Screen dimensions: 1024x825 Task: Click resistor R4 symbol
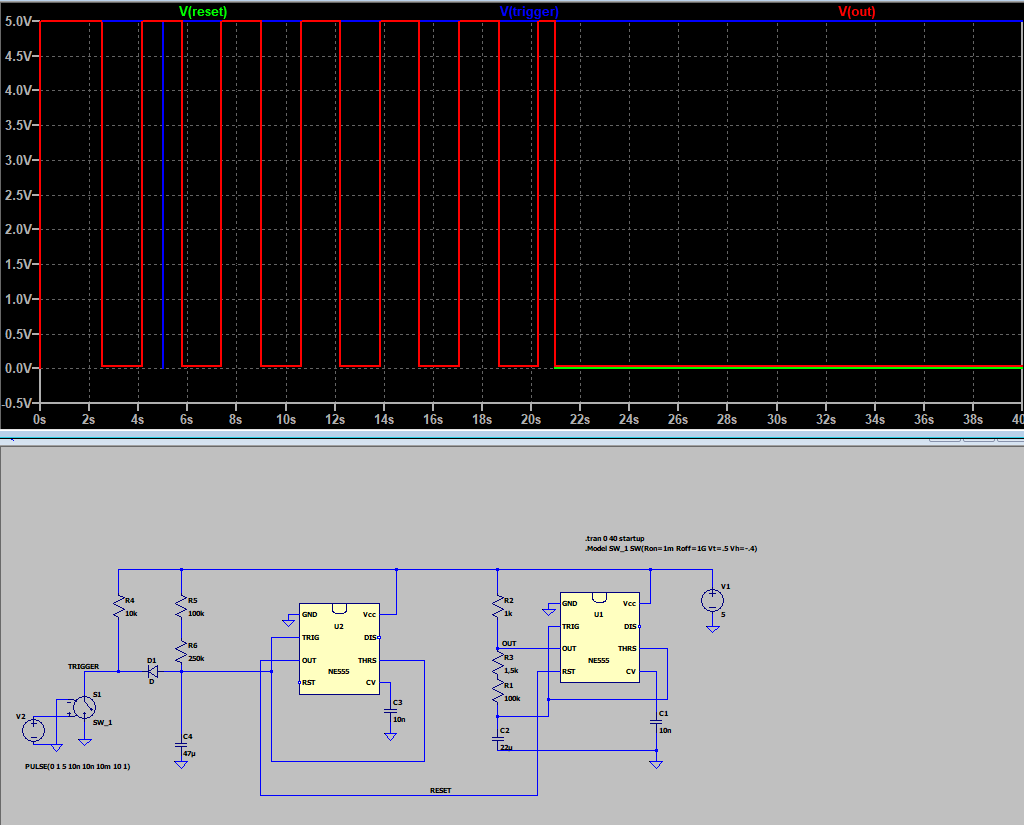coord(119,607)
